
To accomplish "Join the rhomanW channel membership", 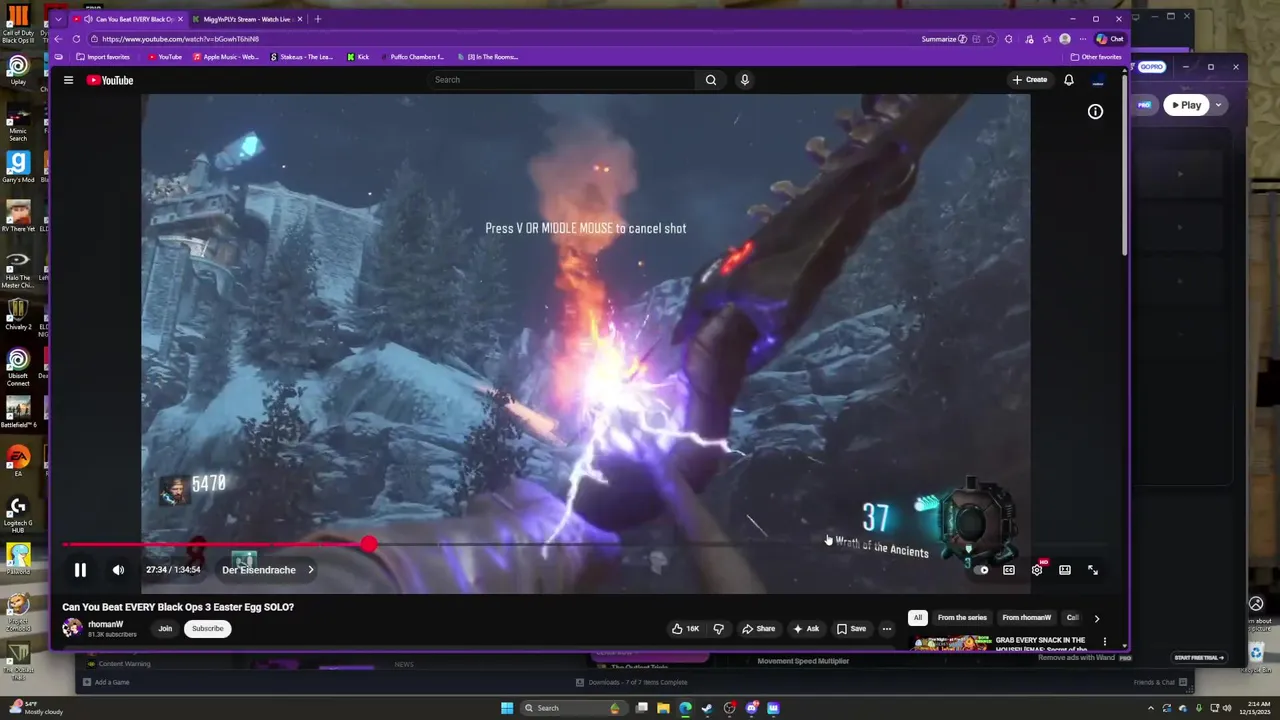I will 165,628.
